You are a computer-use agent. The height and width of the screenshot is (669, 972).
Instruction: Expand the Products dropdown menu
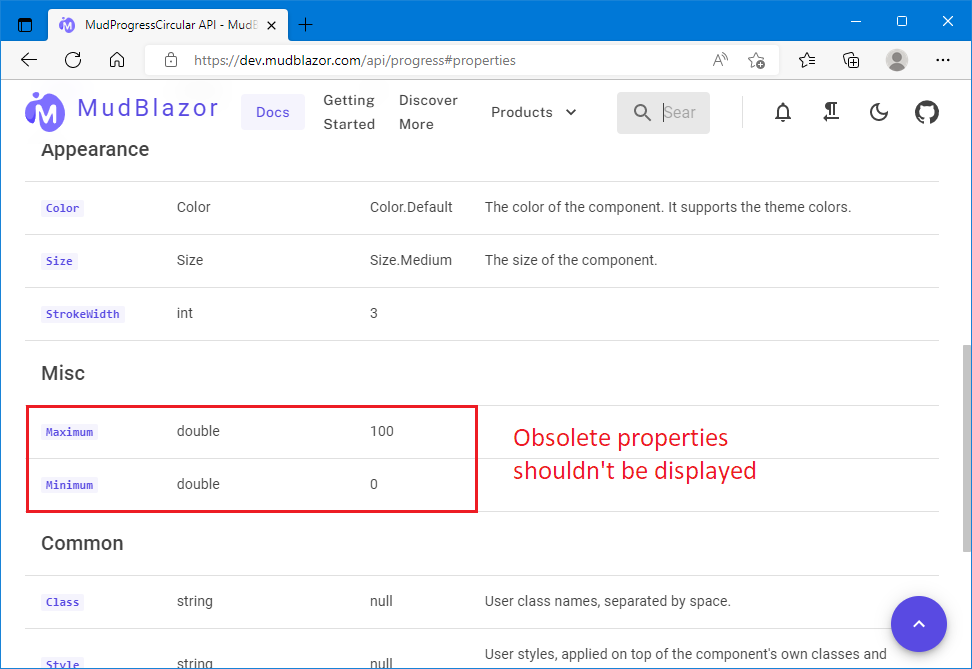click(x=533, y=112)
